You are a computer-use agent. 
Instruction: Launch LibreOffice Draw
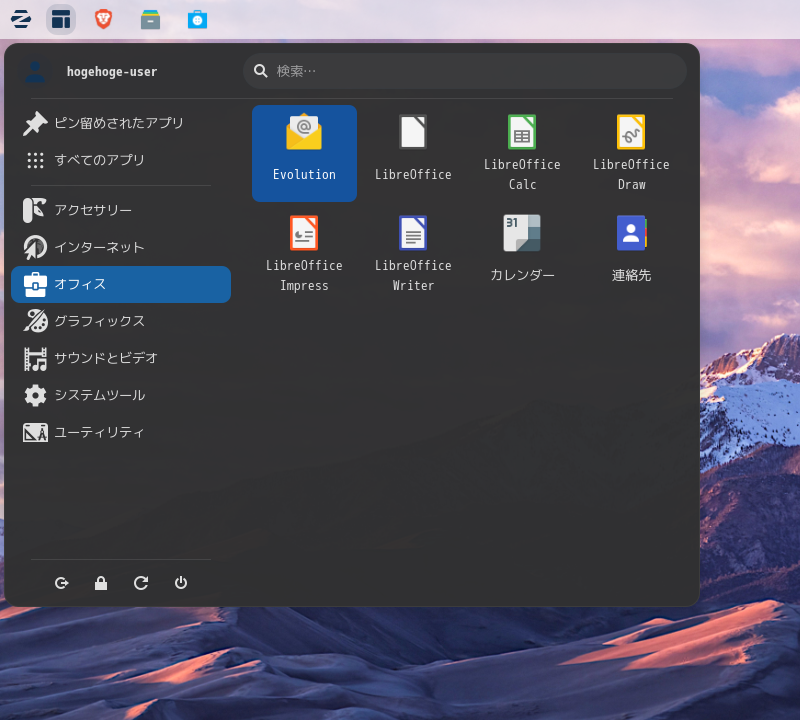coord(631,153)
